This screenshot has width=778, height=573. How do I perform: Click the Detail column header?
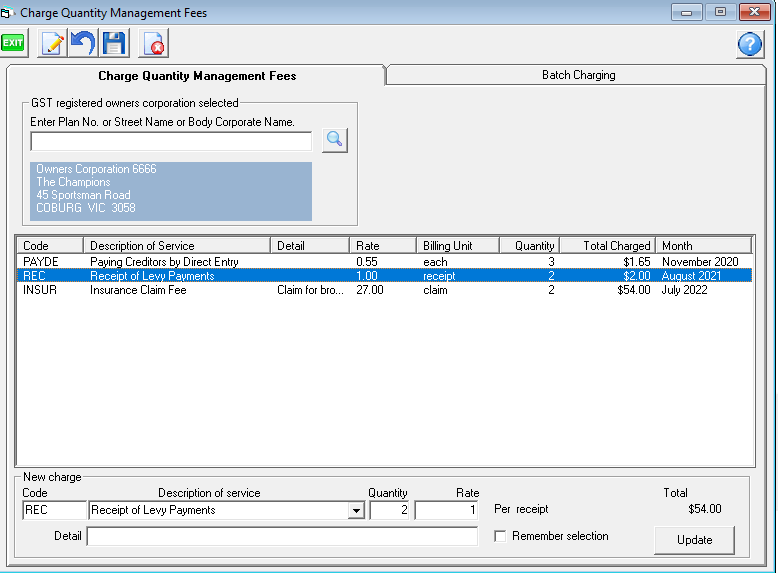[x=310, y=246]
